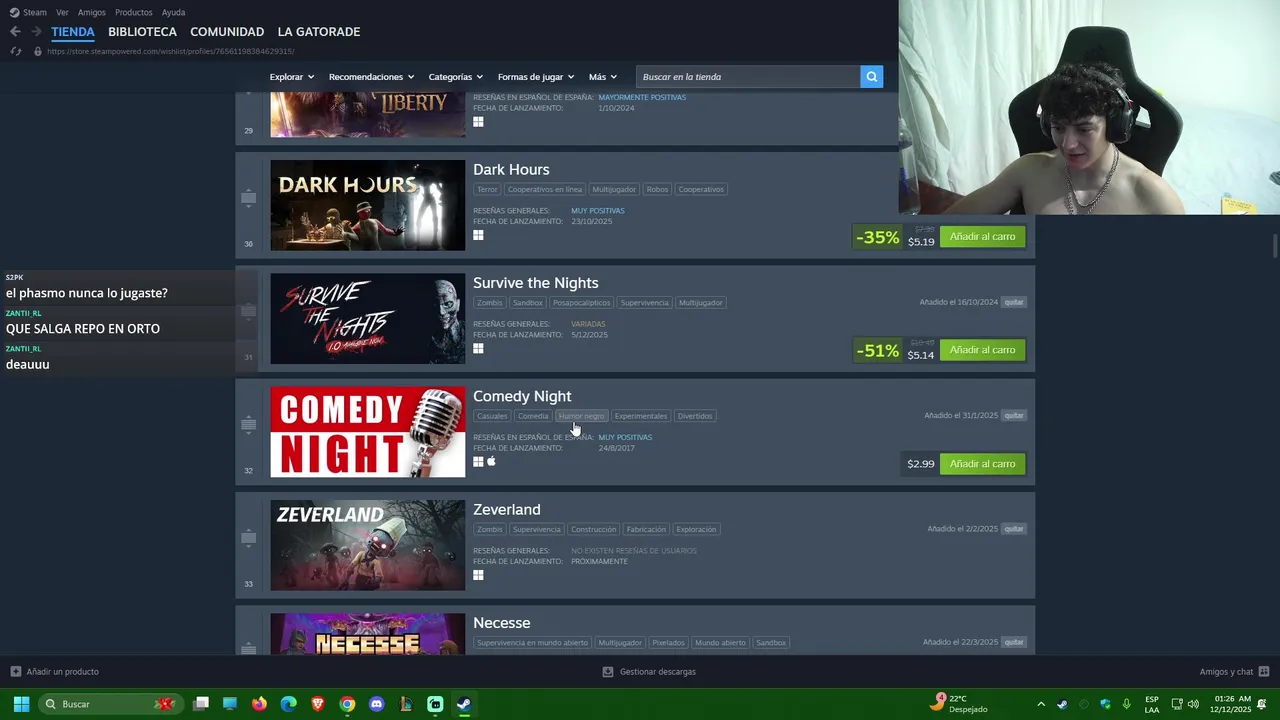Image resolution: width=1280 pixels, height=720 pixels.
Task: Add Dark Hours to the cart
Action: coord(982,237)
